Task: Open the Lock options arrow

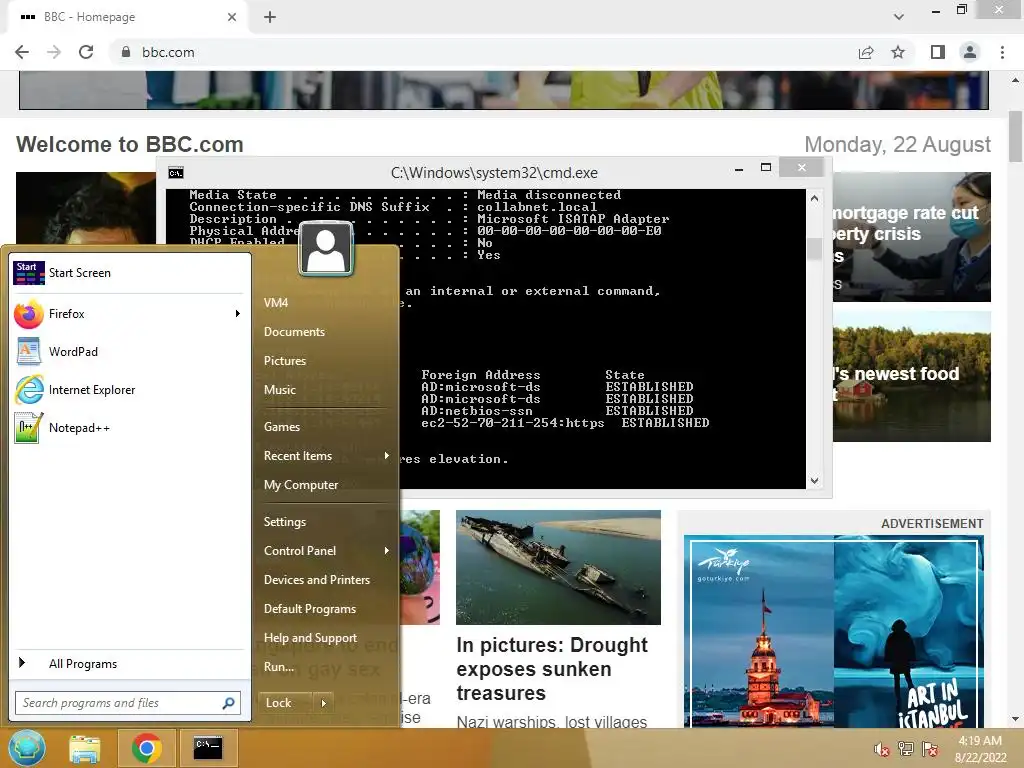Action: [323, 703]
